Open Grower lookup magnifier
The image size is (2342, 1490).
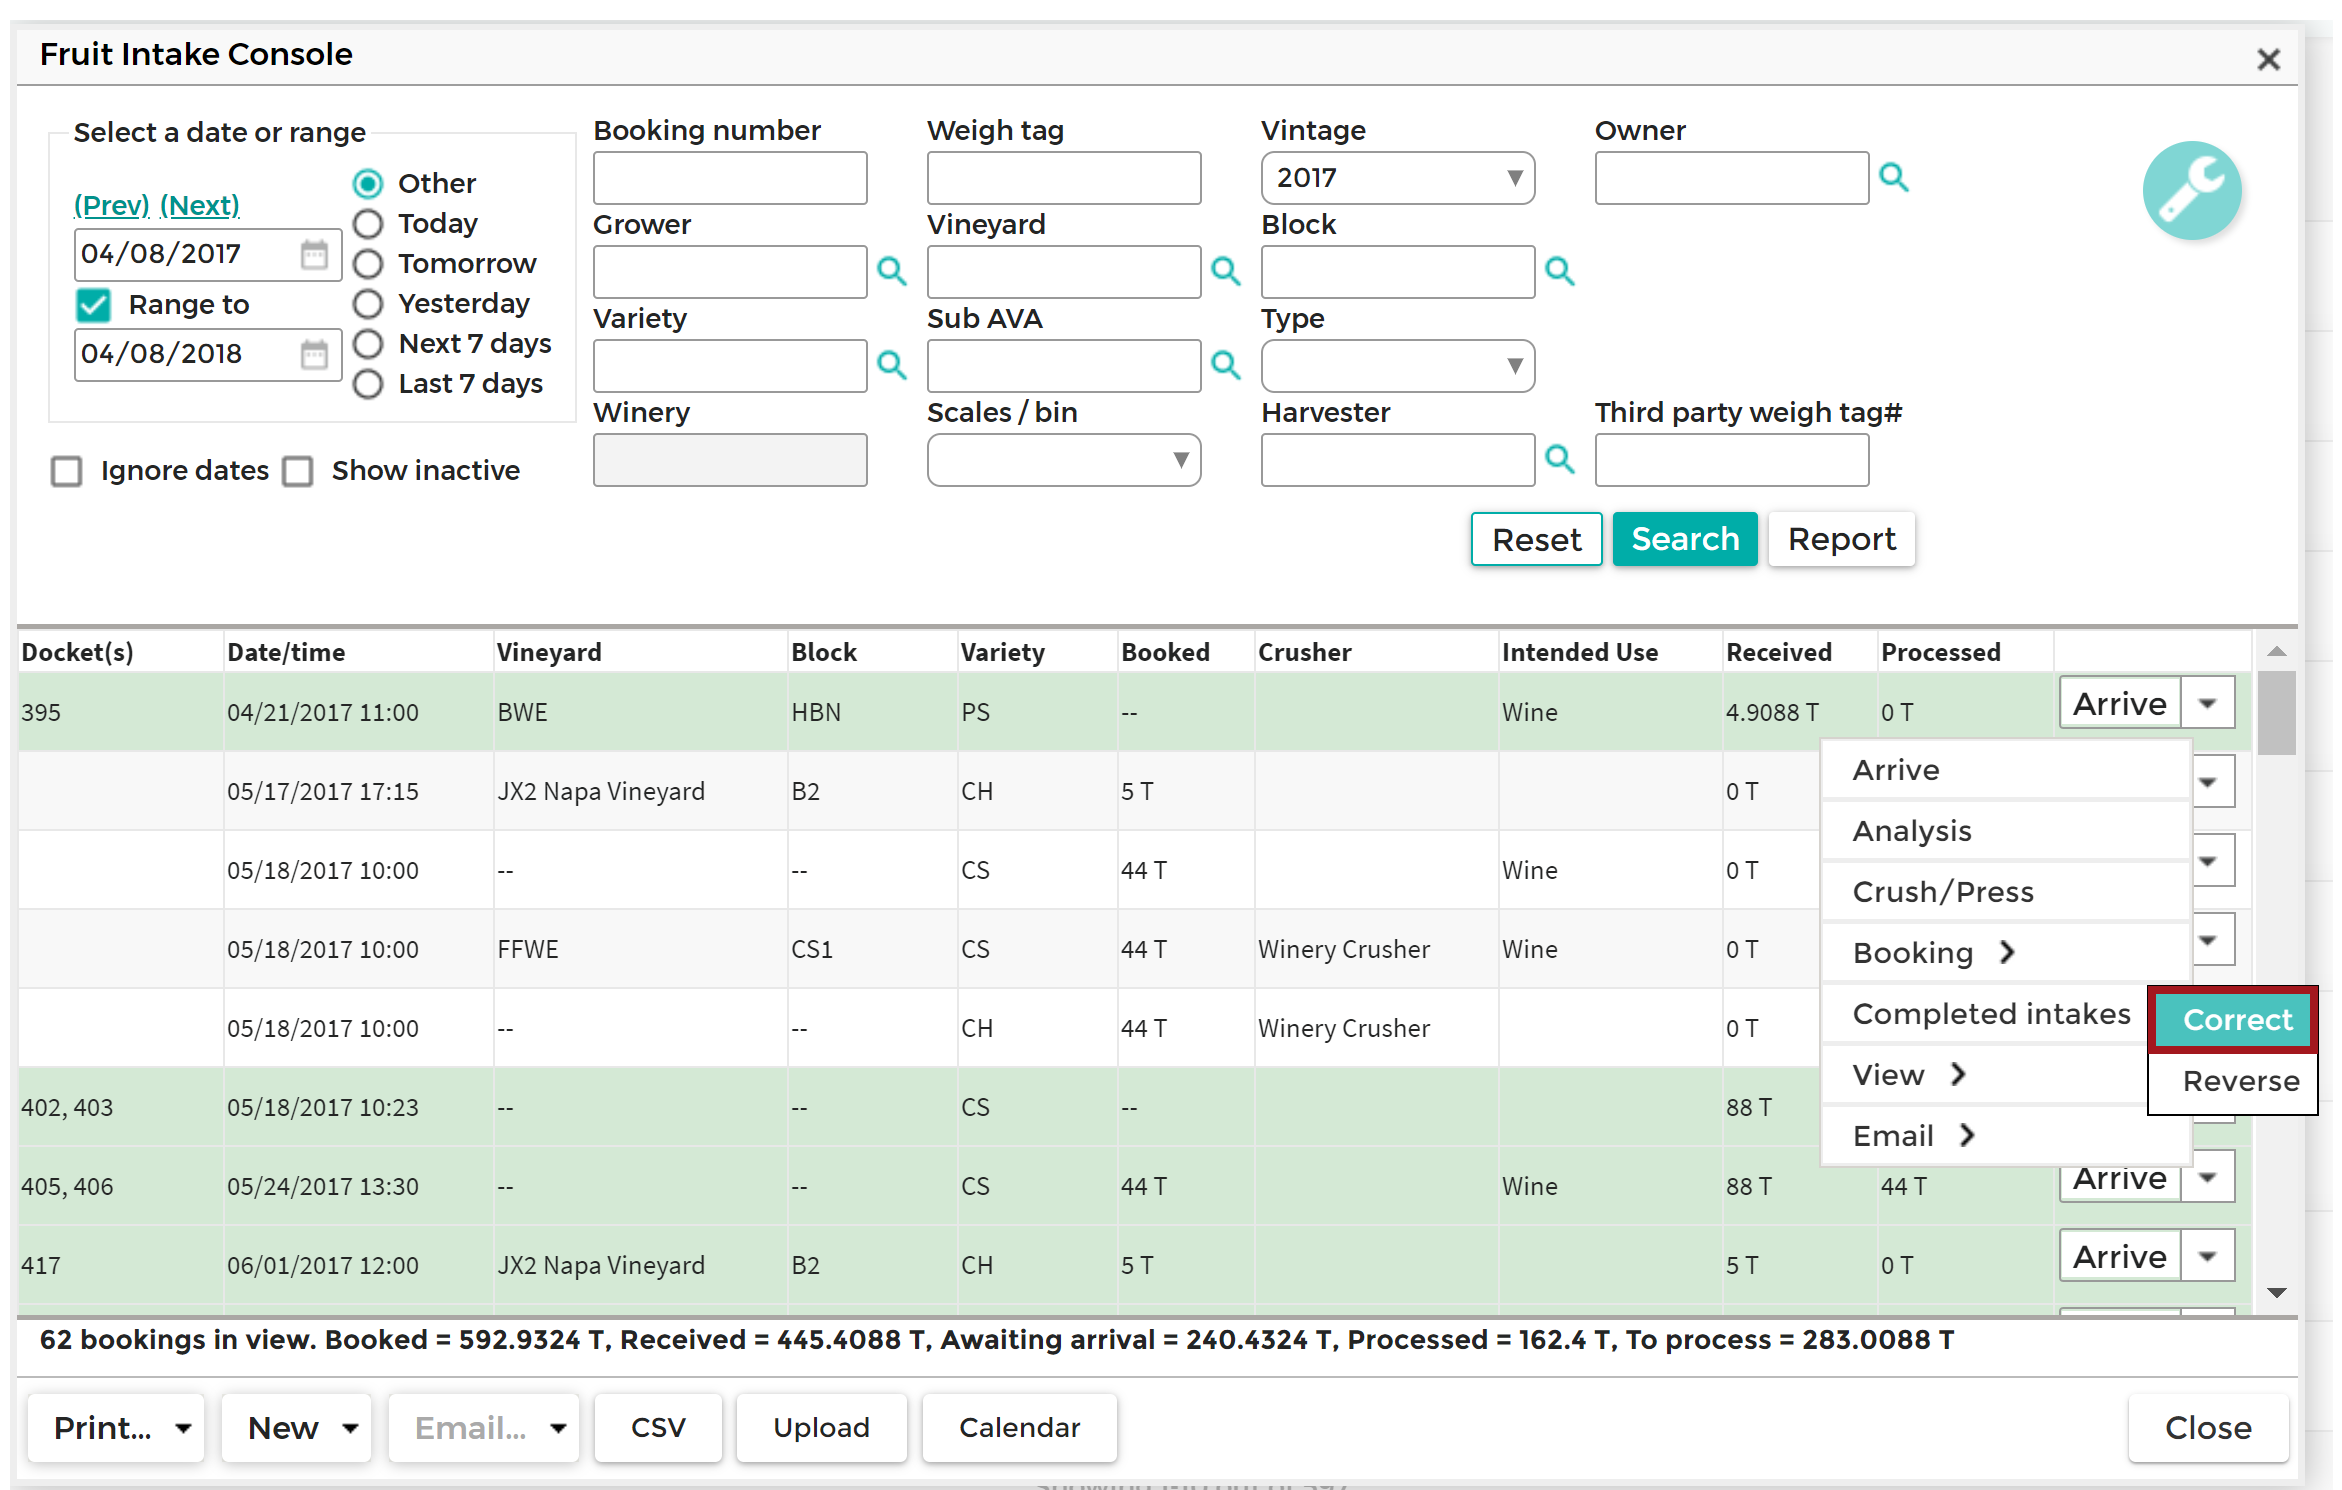point(891,271)
